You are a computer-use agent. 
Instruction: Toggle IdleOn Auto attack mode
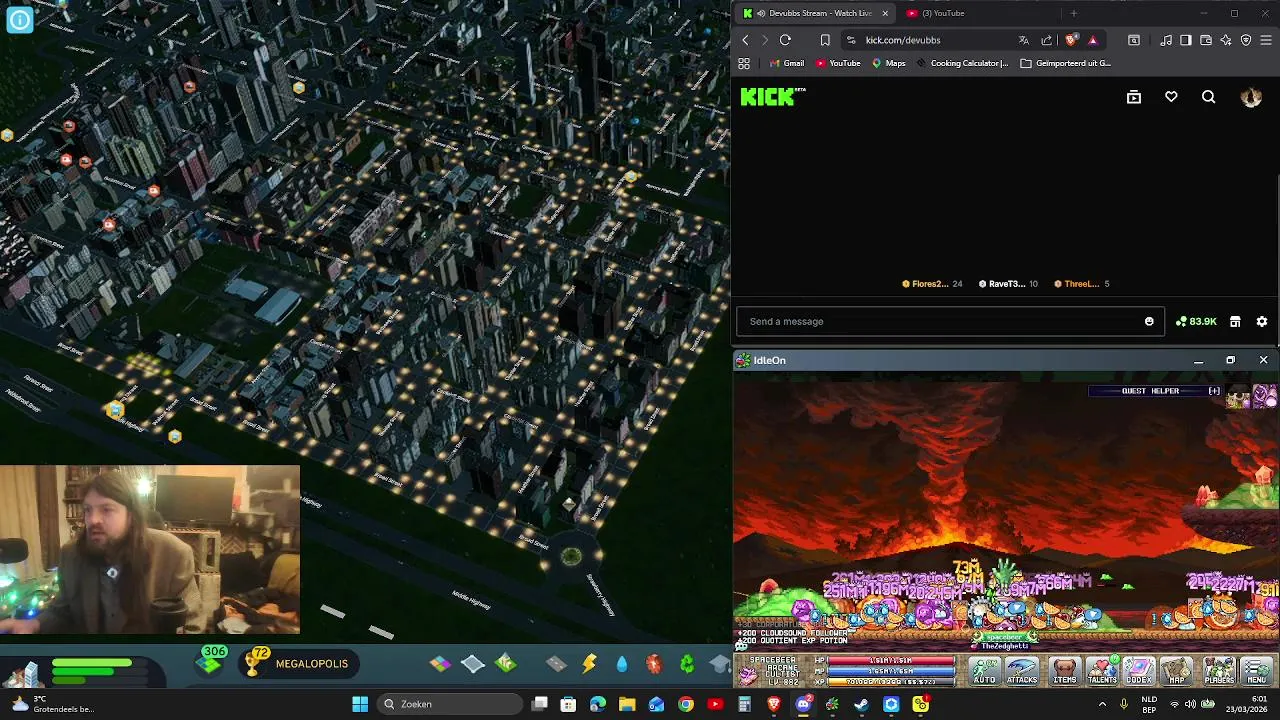(985, 671)
